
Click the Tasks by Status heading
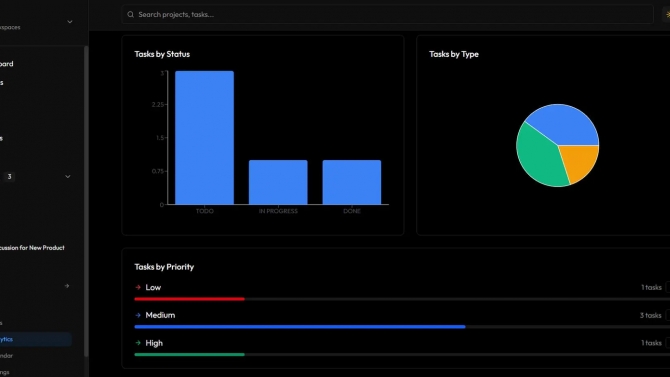tap(162, 54)
